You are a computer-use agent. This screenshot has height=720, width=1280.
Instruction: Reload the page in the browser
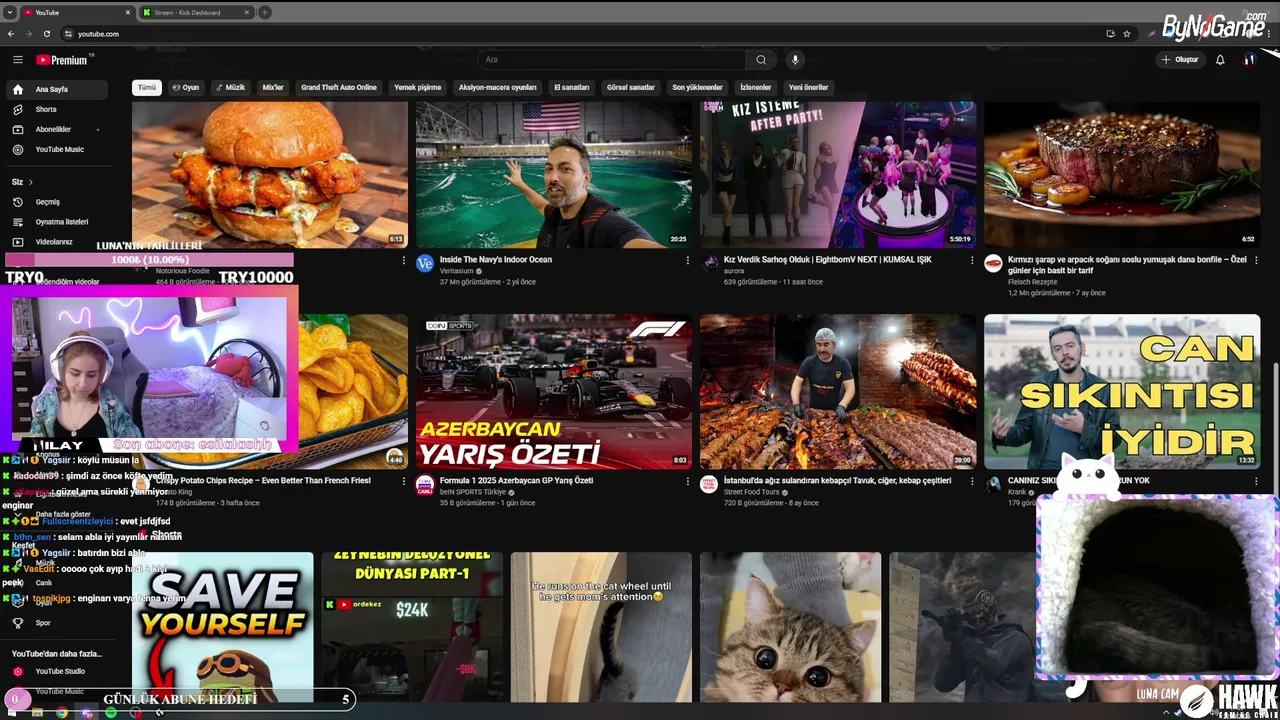pos(46,34)
